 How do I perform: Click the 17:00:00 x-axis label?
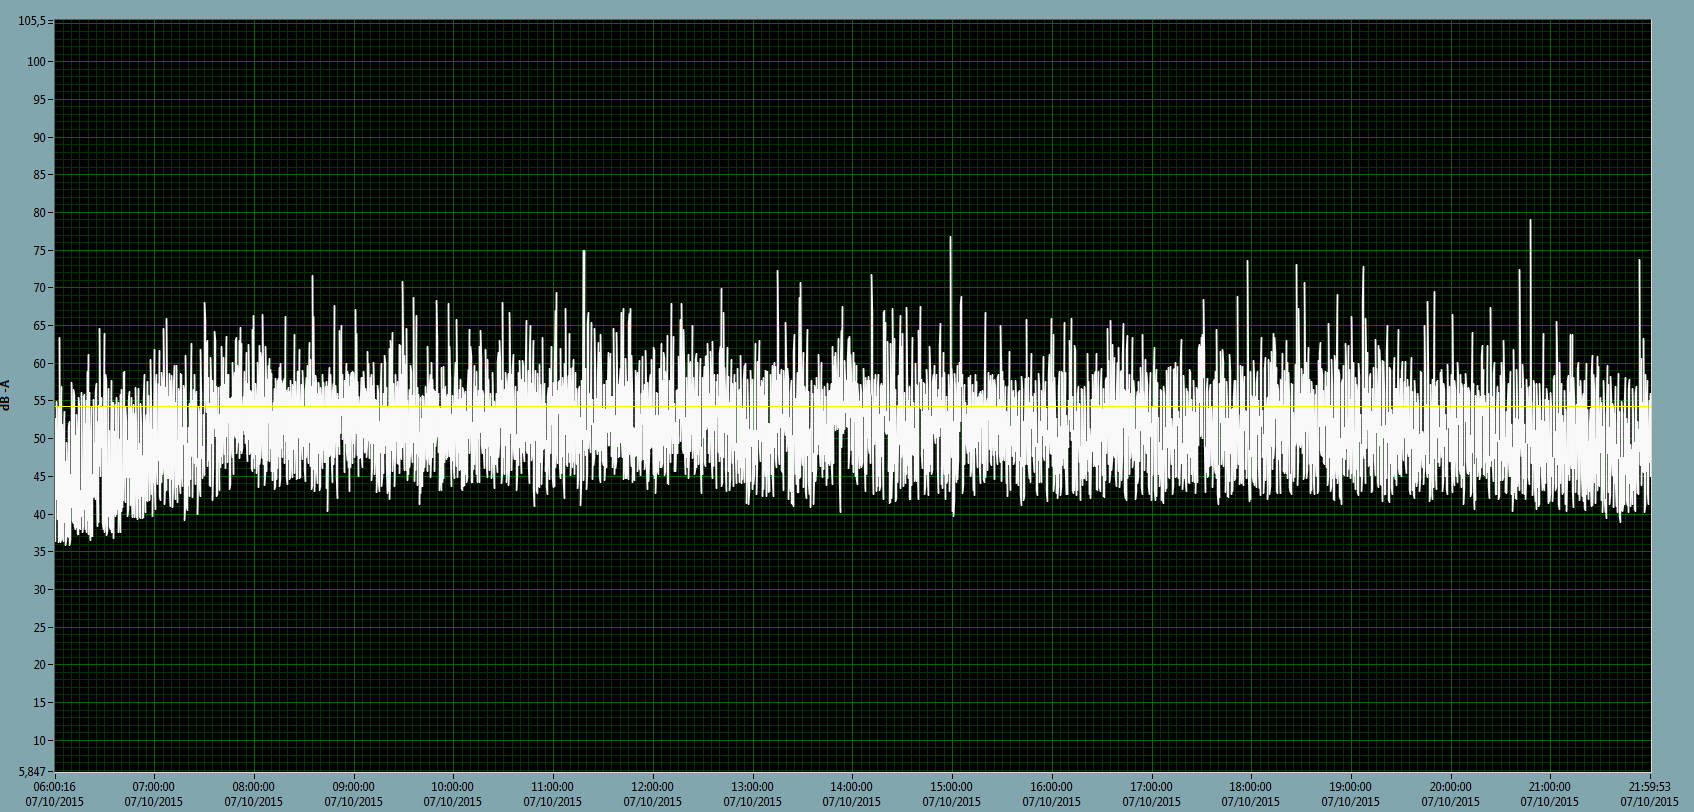[1151, 788]
